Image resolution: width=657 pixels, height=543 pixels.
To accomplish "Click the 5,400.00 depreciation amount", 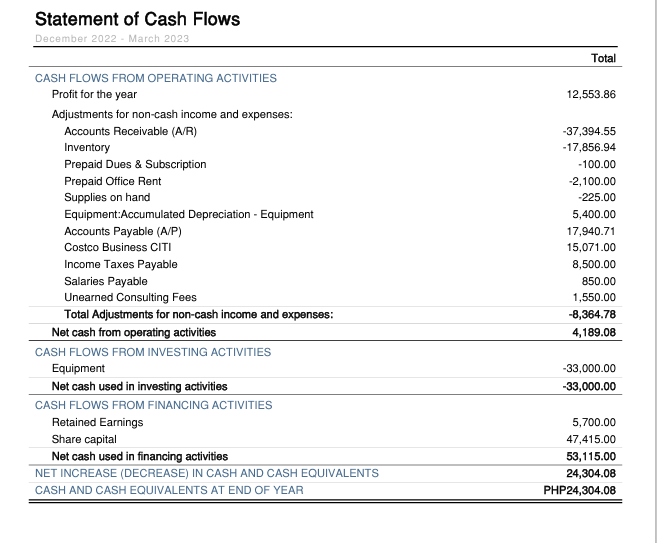I will point(594,214).
